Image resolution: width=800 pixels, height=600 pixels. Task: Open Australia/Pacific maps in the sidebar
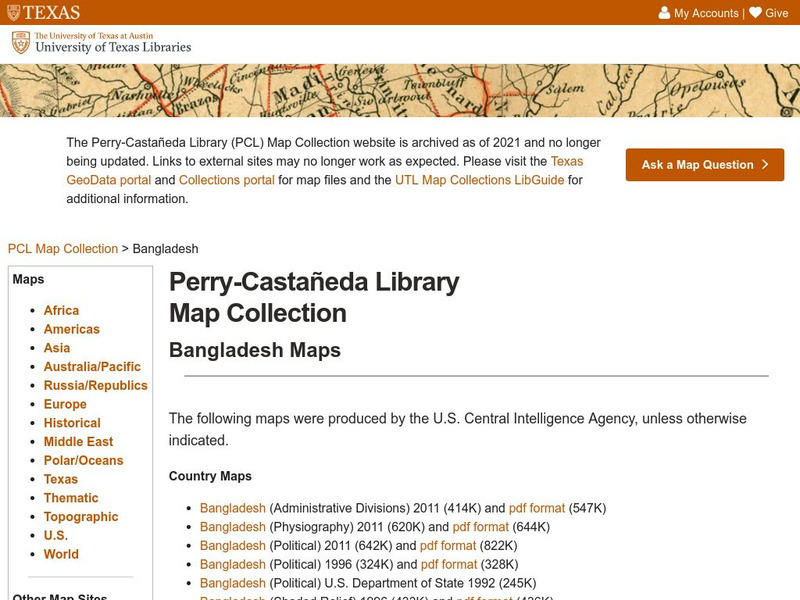(92, 367)
